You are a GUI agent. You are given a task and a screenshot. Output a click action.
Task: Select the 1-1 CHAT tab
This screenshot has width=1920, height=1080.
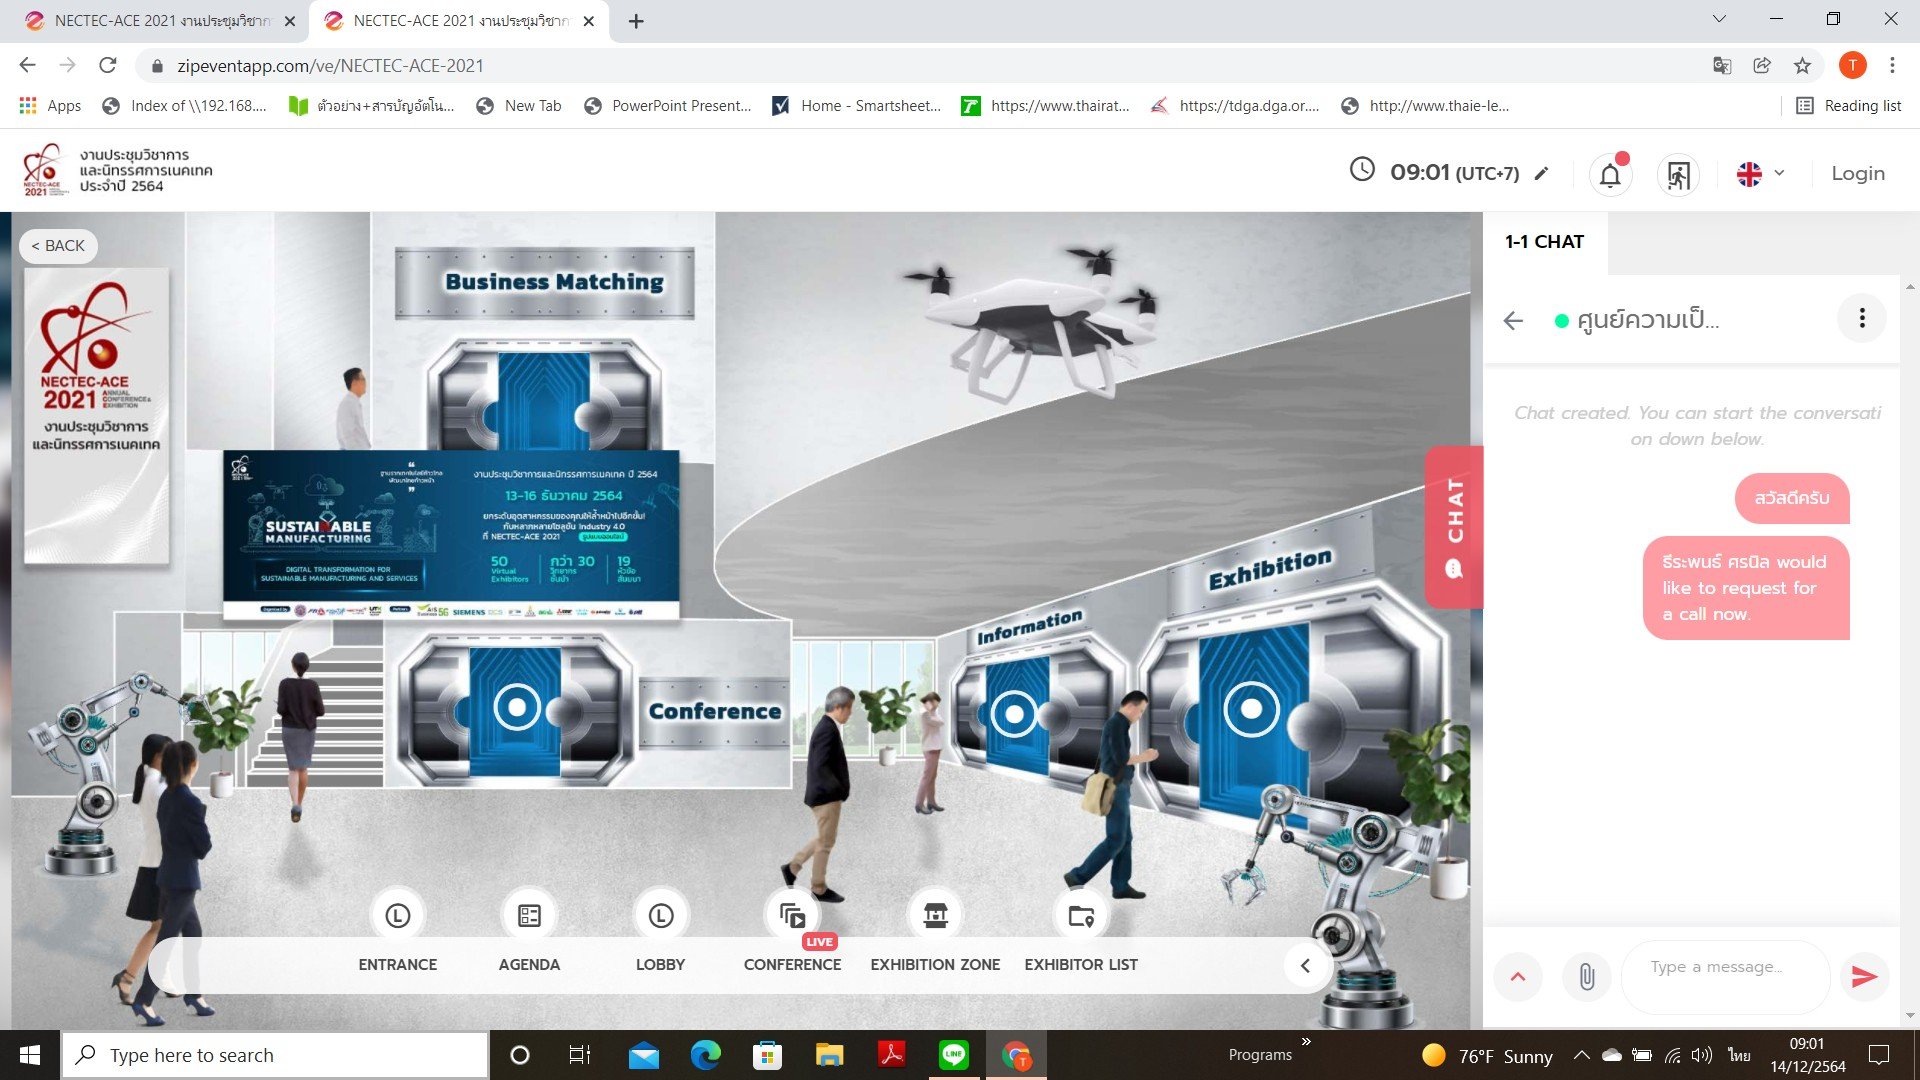point(1544,242)
